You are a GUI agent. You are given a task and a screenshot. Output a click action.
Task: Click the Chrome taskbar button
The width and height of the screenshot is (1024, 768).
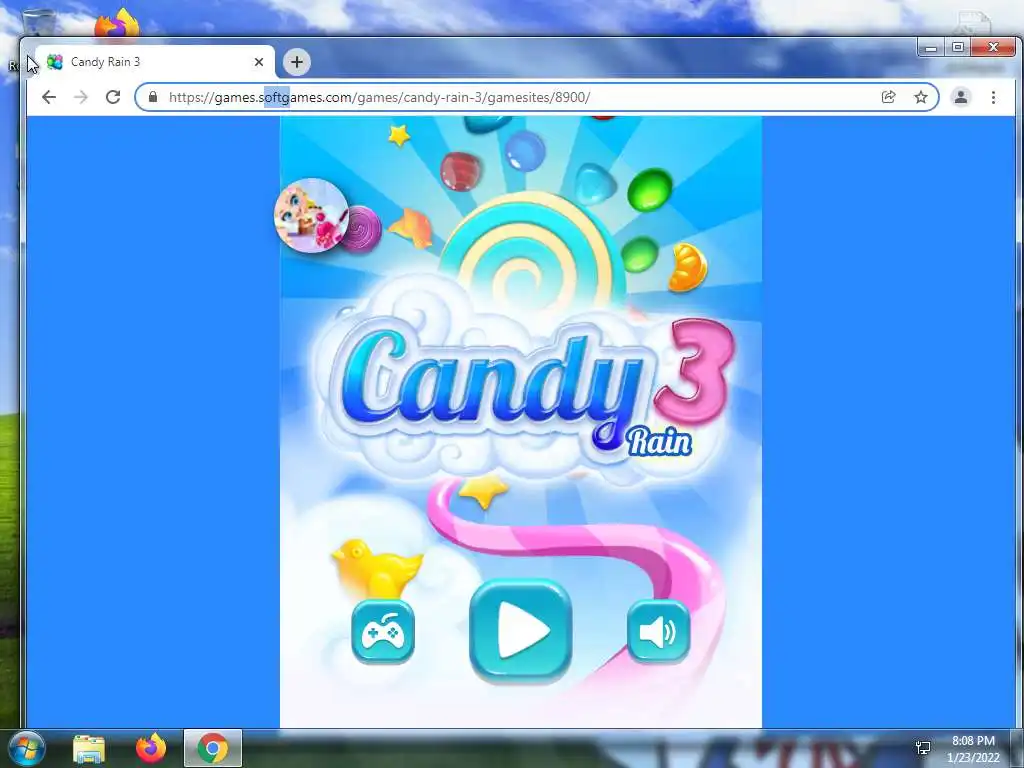[213, 748]
